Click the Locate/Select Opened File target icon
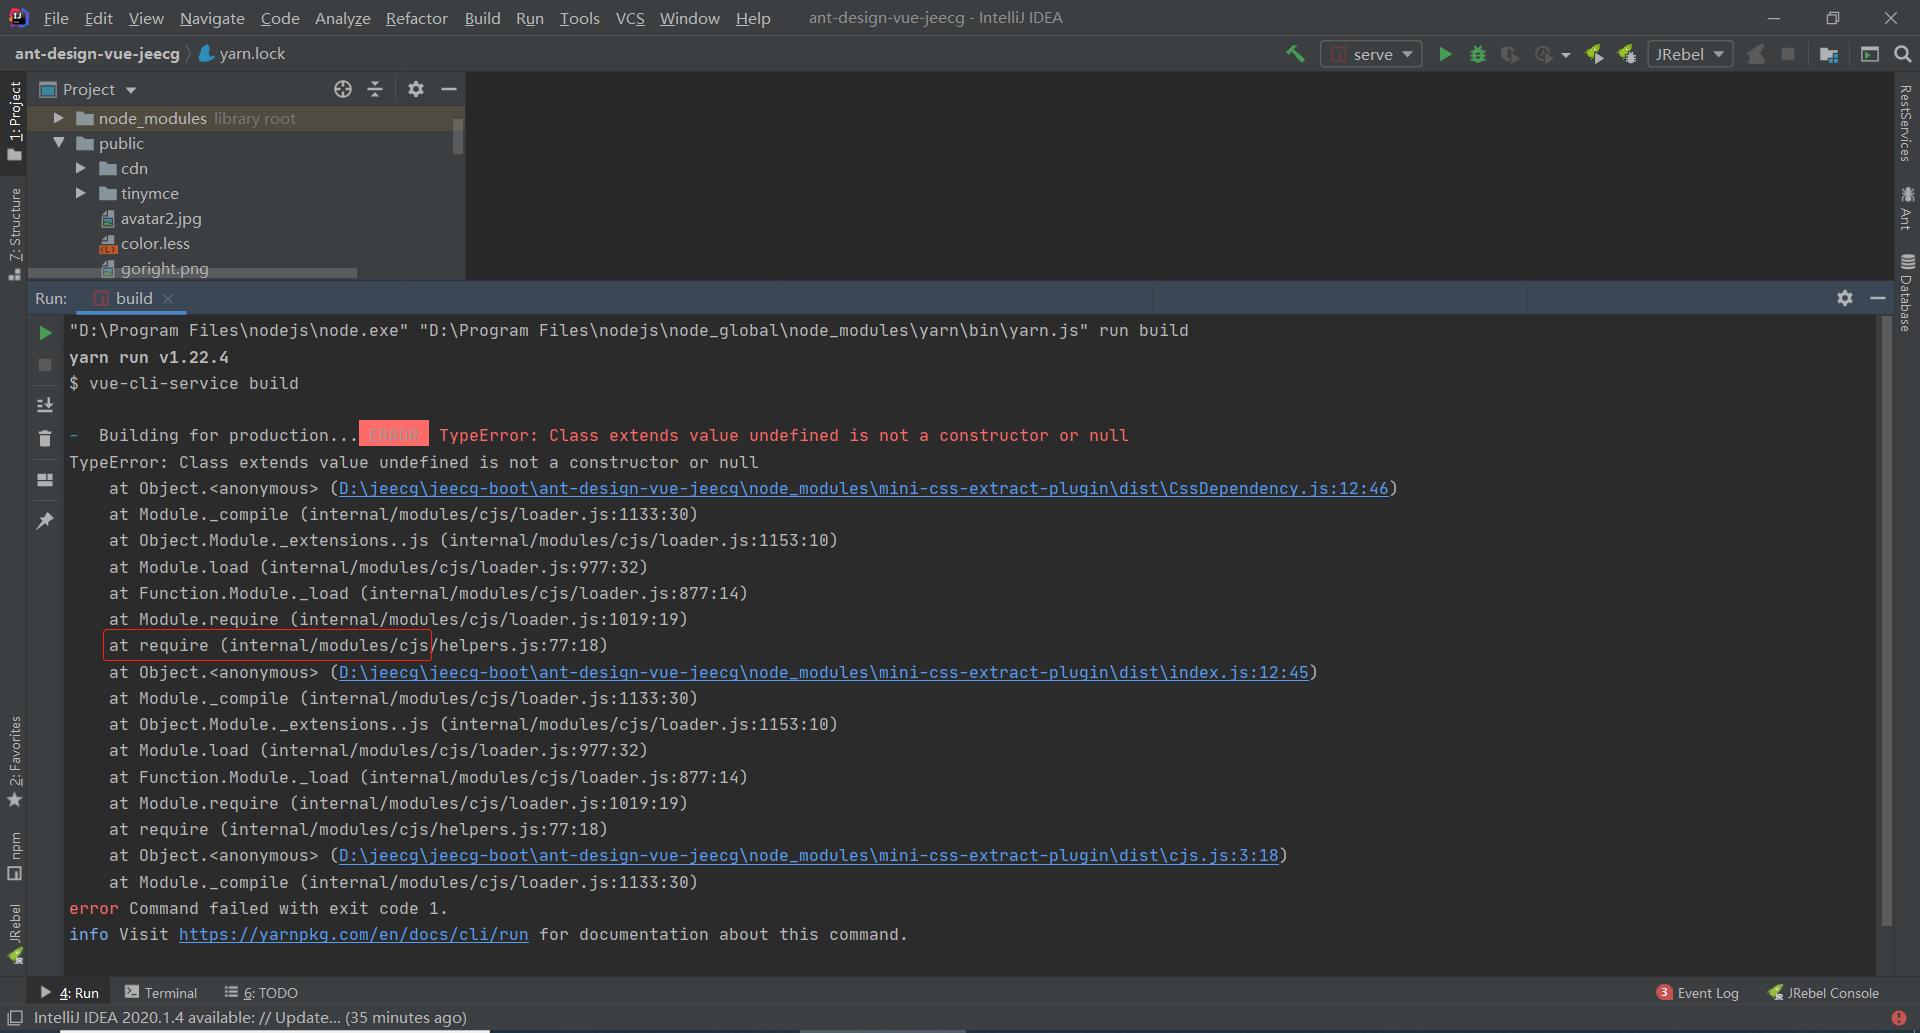Viewport: 1920px width, 1033px height. (x=343, y=89)
